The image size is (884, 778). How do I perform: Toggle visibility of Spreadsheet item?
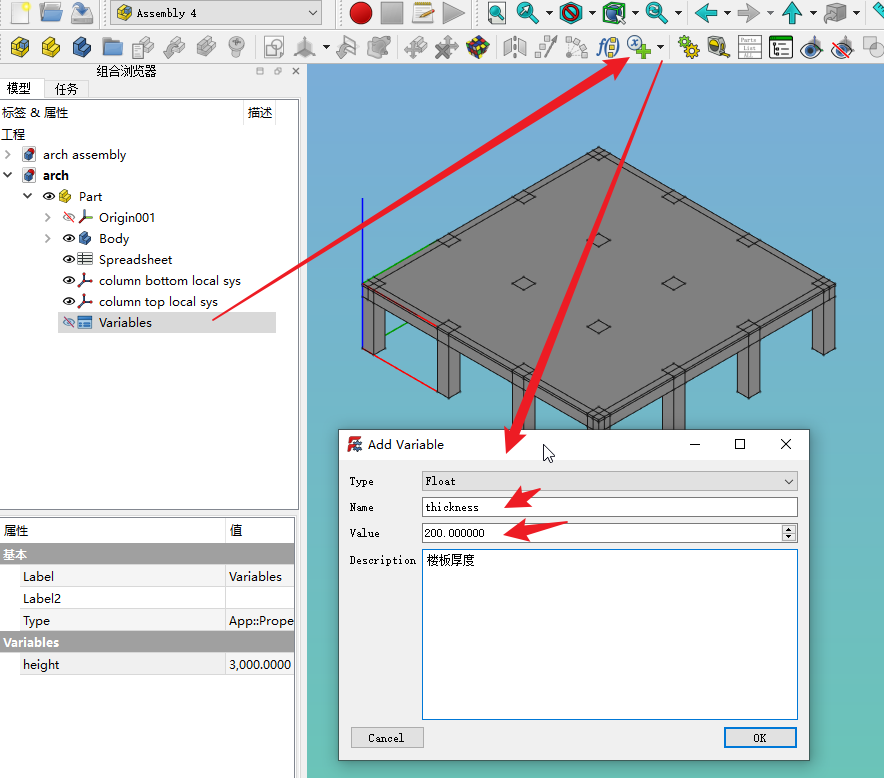[69, 260]
